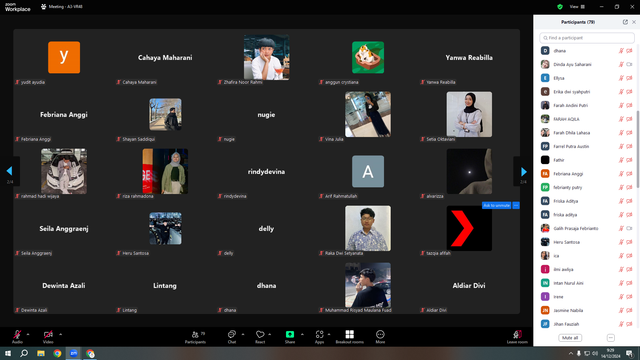Open the first Chrome taskbar icon

(x=57, y=353)
